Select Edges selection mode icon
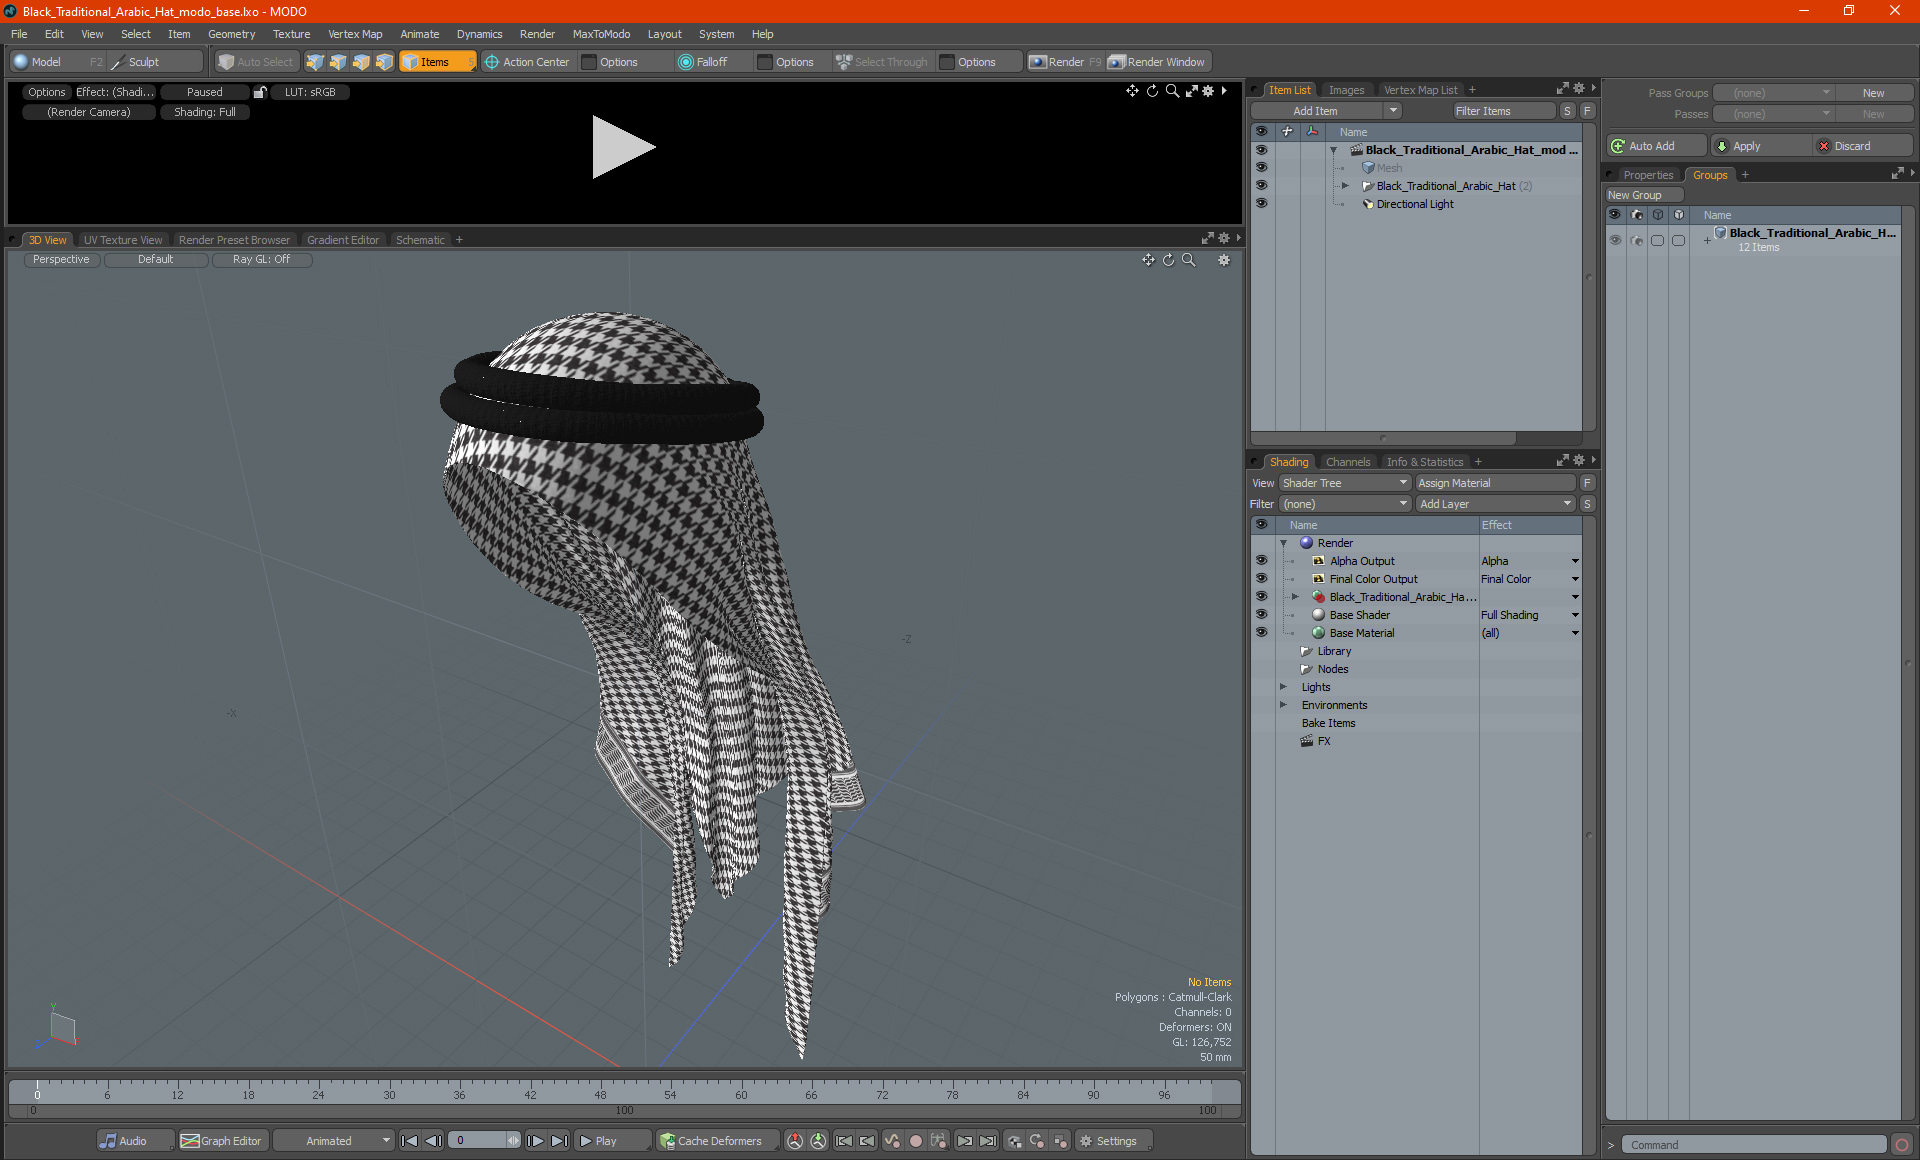The width and height of the screenshot is (1920, 1160). click(x=338, y=62)
